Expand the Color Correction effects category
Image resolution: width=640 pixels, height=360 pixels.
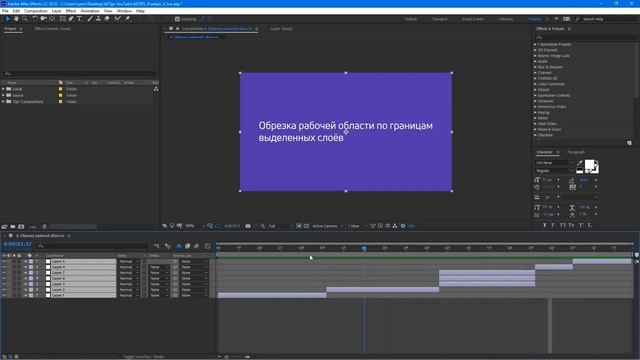click(x=535, y=84)
